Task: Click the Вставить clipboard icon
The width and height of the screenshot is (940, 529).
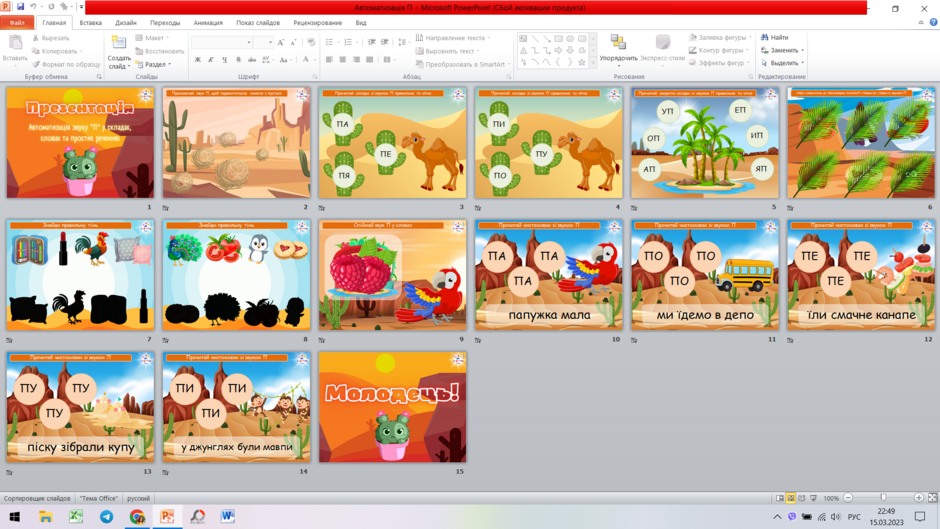Action: tap(15, 43)
